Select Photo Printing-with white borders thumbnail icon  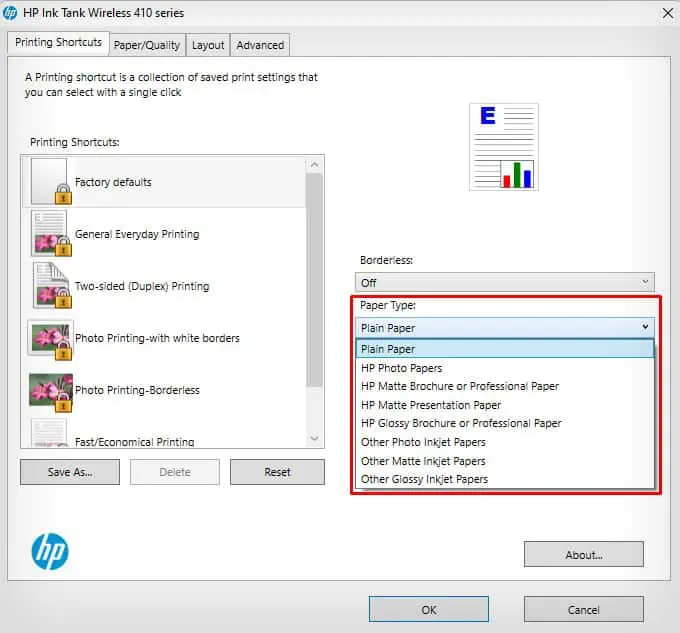(50, 339)
